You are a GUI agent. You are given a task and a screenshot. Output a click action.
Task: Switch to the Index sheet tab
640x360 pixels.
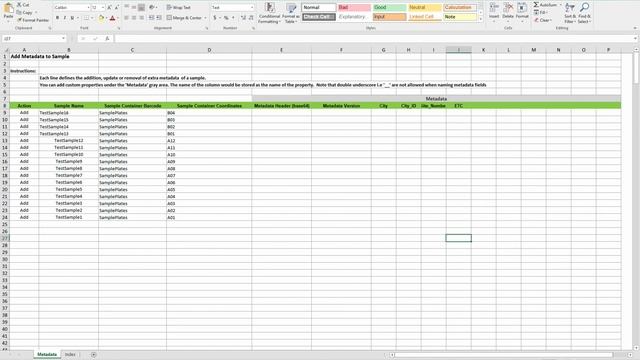[70, 355]
